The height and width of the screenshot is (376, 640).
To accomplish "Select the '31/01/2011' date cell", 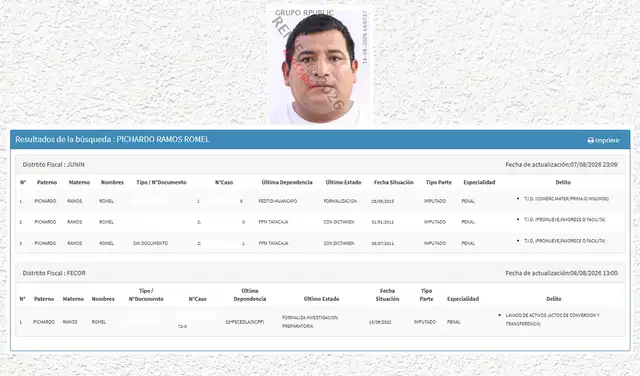I will click(x=383, y=222).
